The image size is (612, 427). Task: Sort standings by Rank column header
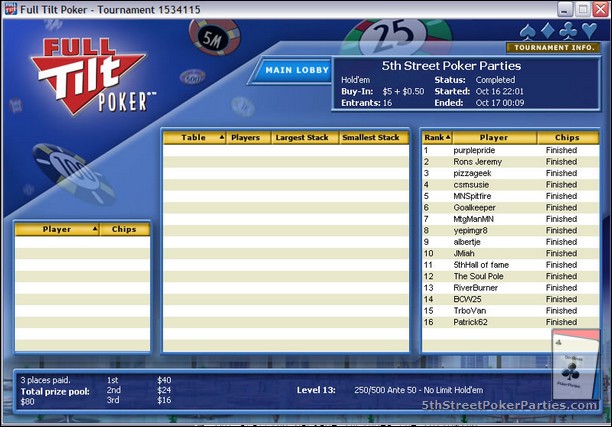tap(437, 137)
